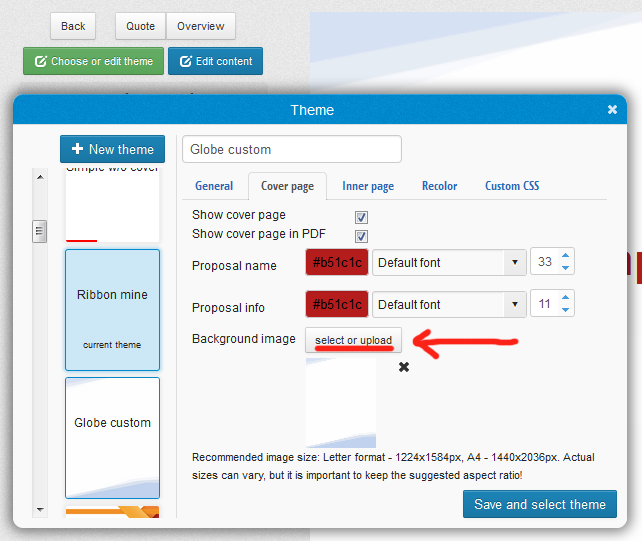Increase Proposal name font size arrow
642x541 pixels.
[566, 256]
